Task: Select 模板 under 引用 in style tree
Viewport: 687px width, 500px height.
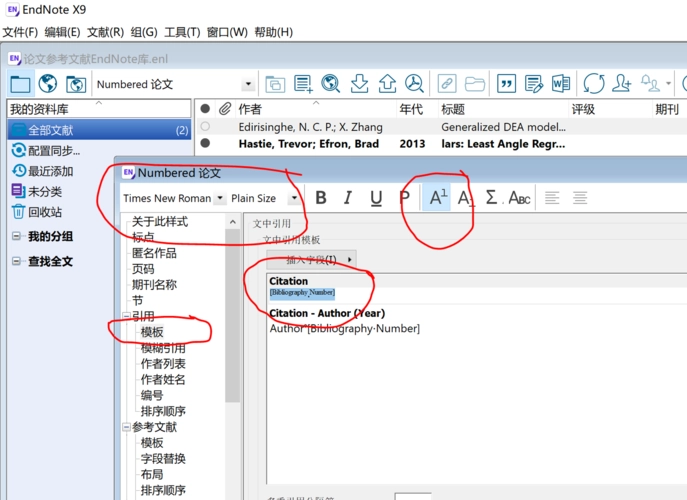Action: click(x=152, y=332)
